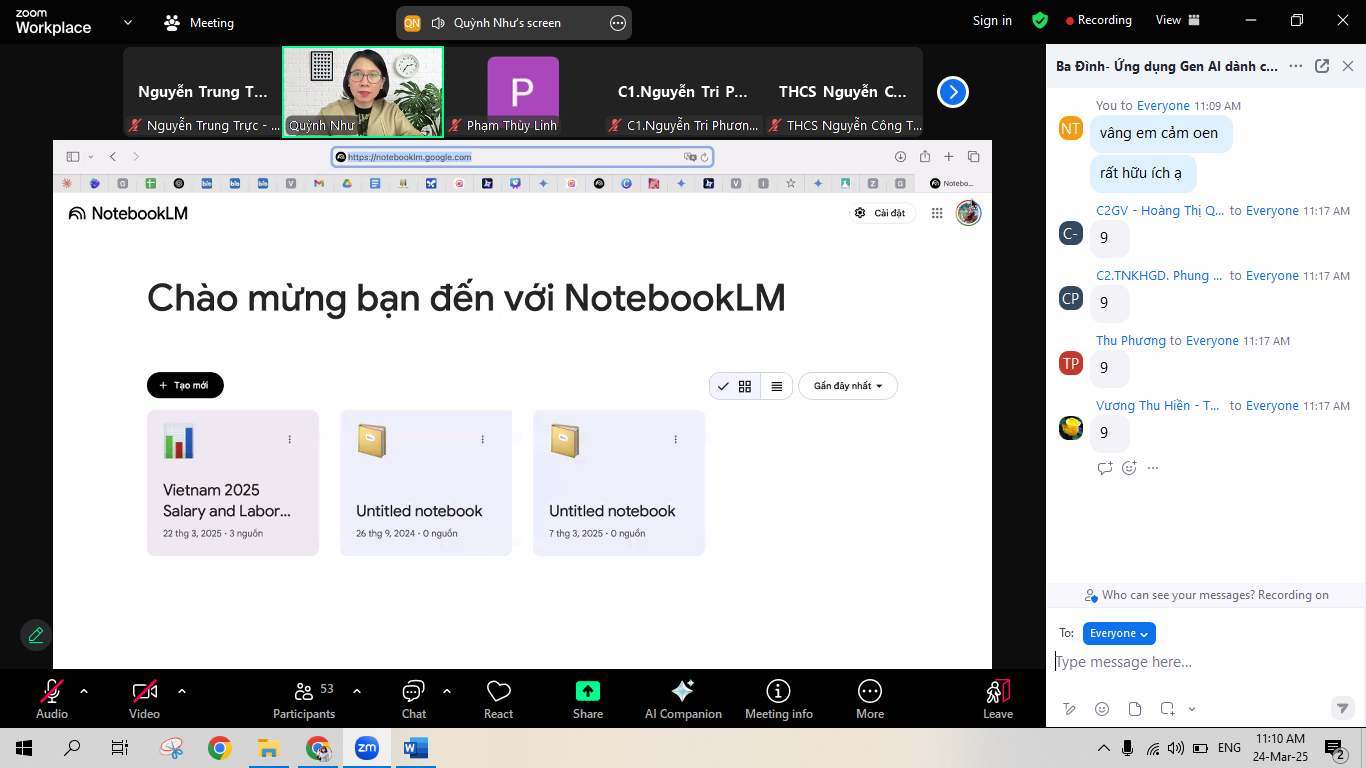Click the Participants icon

(x=304, y=692)
